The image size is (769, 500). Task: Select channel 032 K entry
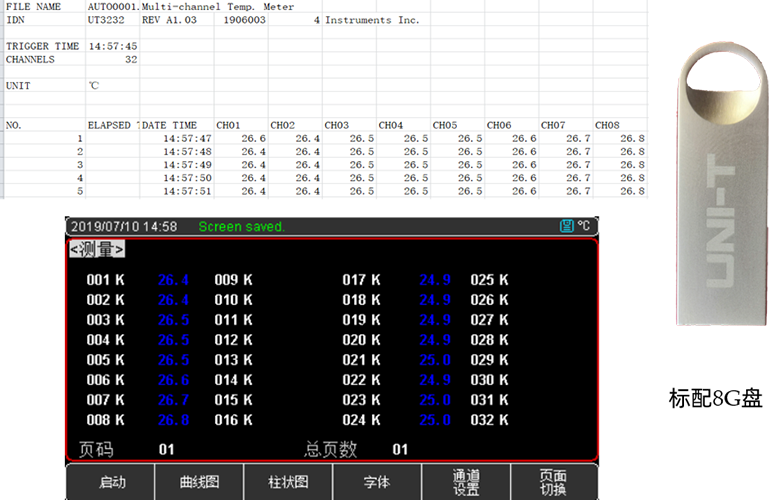tap(490, 420)
